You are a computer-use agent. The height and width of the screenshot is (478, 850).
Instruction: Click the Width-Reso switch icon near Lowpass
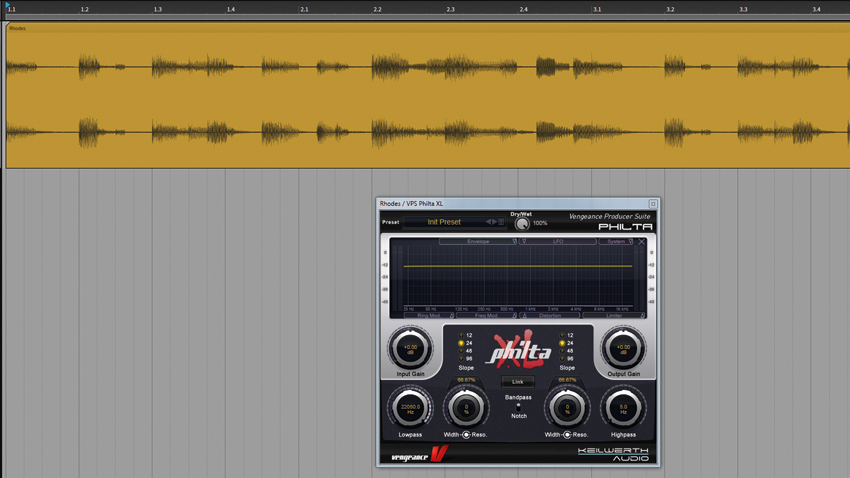(466, 435)
